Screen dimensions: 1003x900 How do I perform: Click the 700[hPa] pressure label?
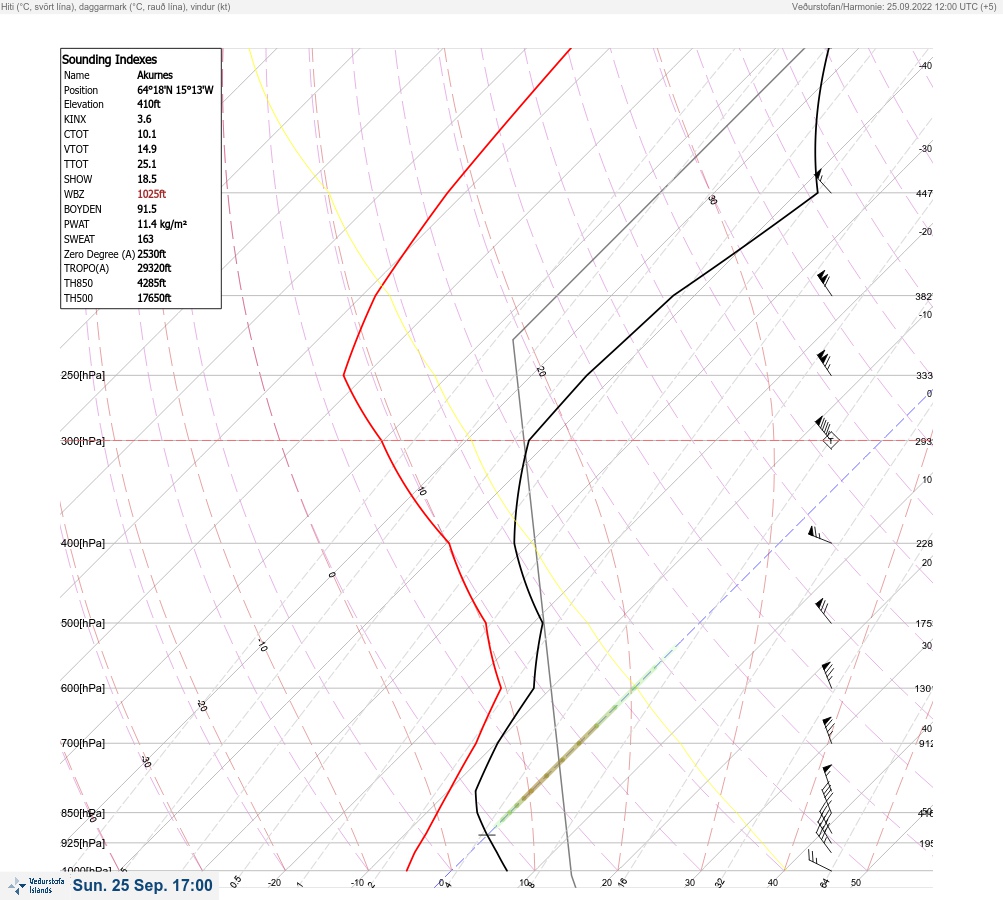pos(83,743)
